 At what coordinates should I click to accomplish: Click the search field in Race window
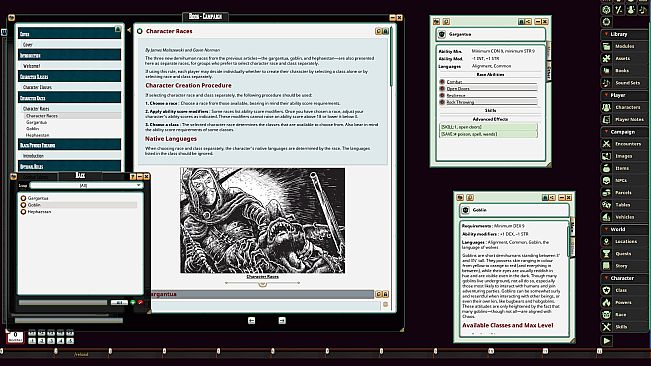(63, 303)
